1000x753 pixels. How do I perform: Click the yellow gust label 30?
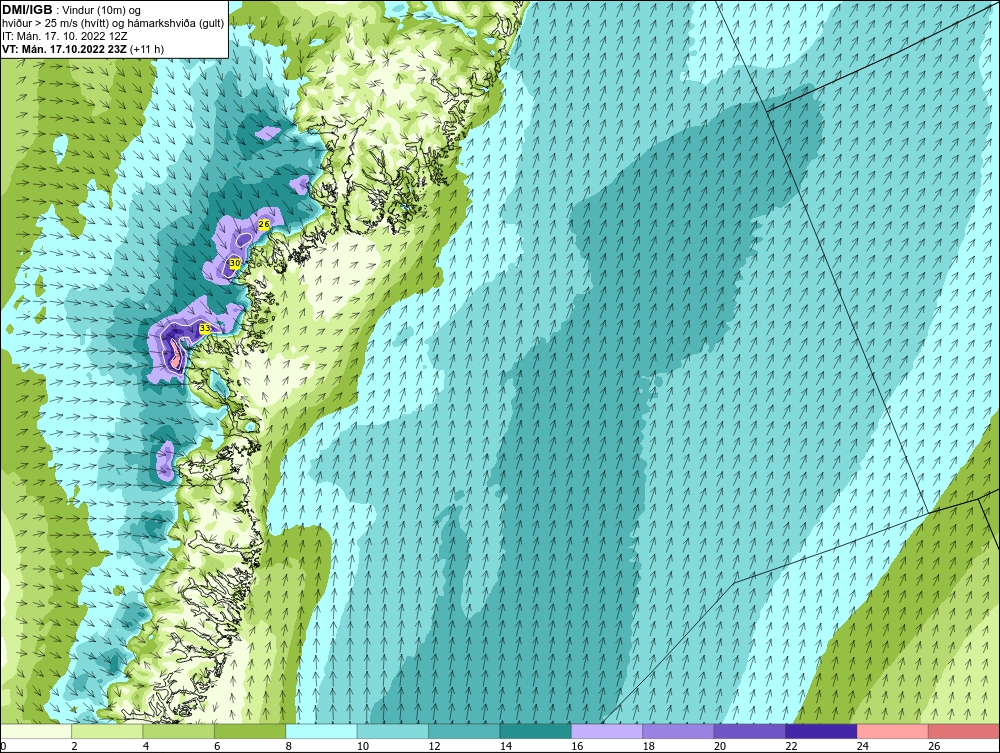[x=235, y=263]
